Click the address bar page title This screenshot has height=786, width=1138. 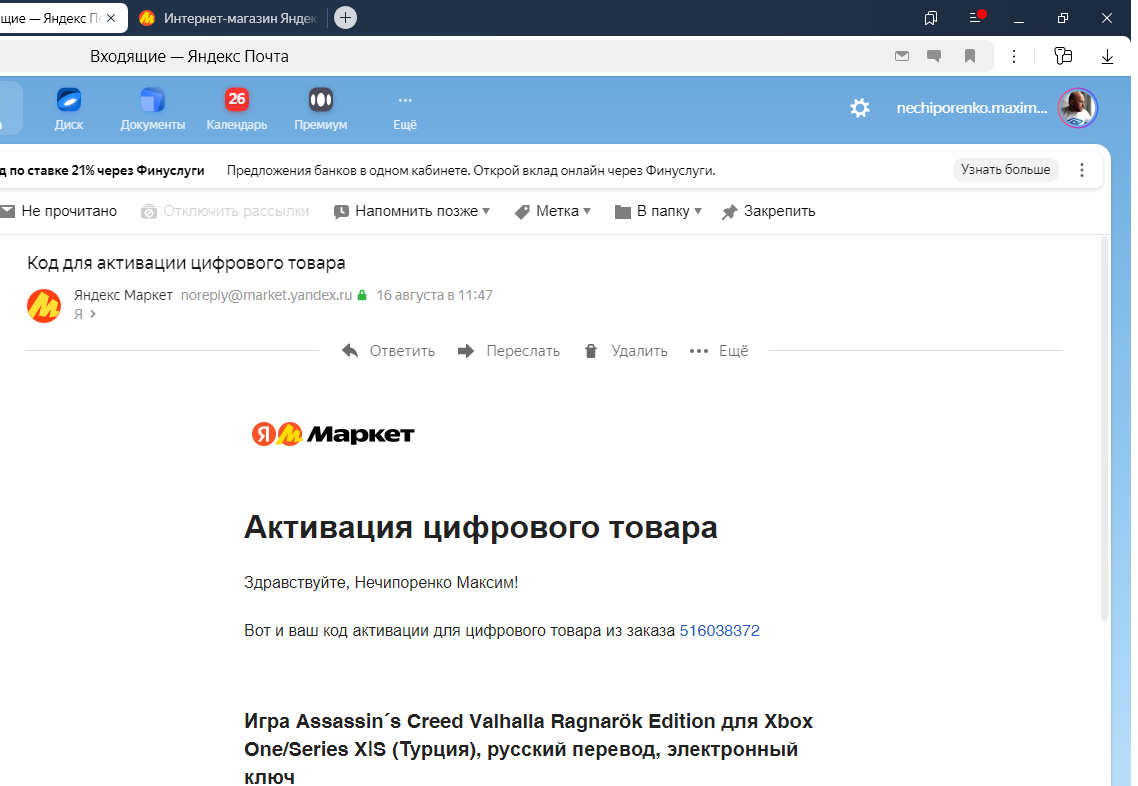coord(189,57)
